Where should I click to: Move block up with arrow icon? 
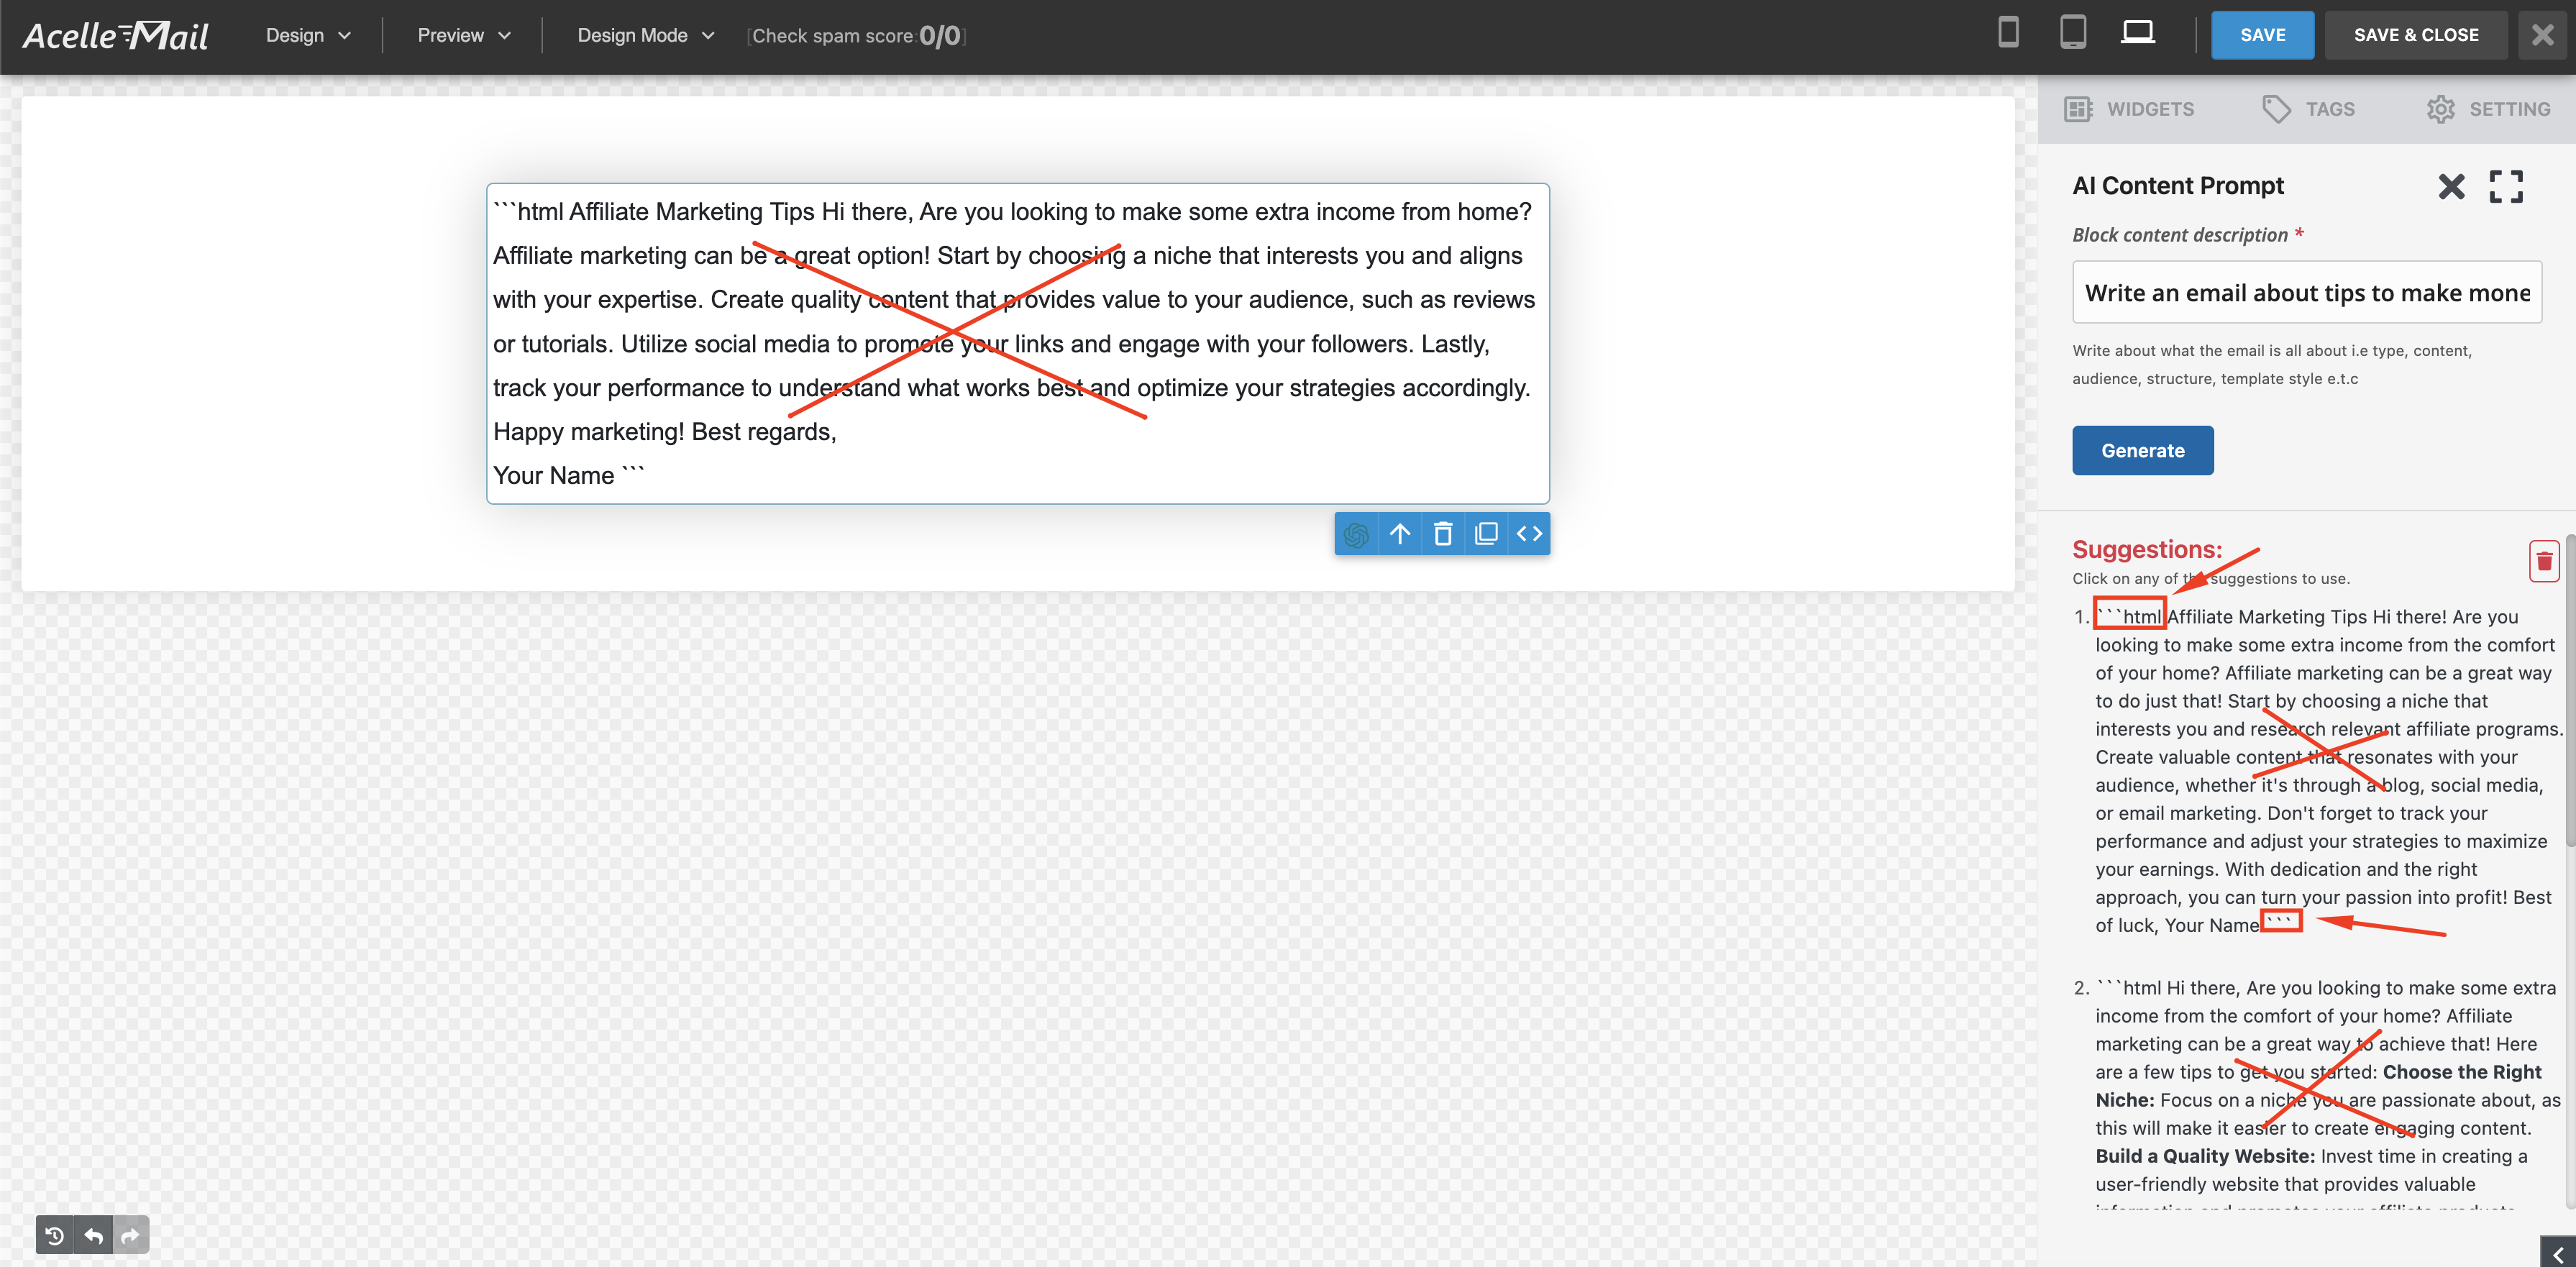1400,534
